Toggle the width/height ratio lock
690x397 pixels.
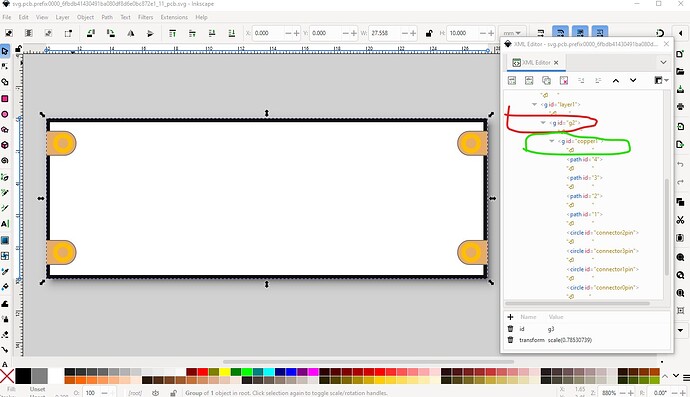click(x=429, y=33)
